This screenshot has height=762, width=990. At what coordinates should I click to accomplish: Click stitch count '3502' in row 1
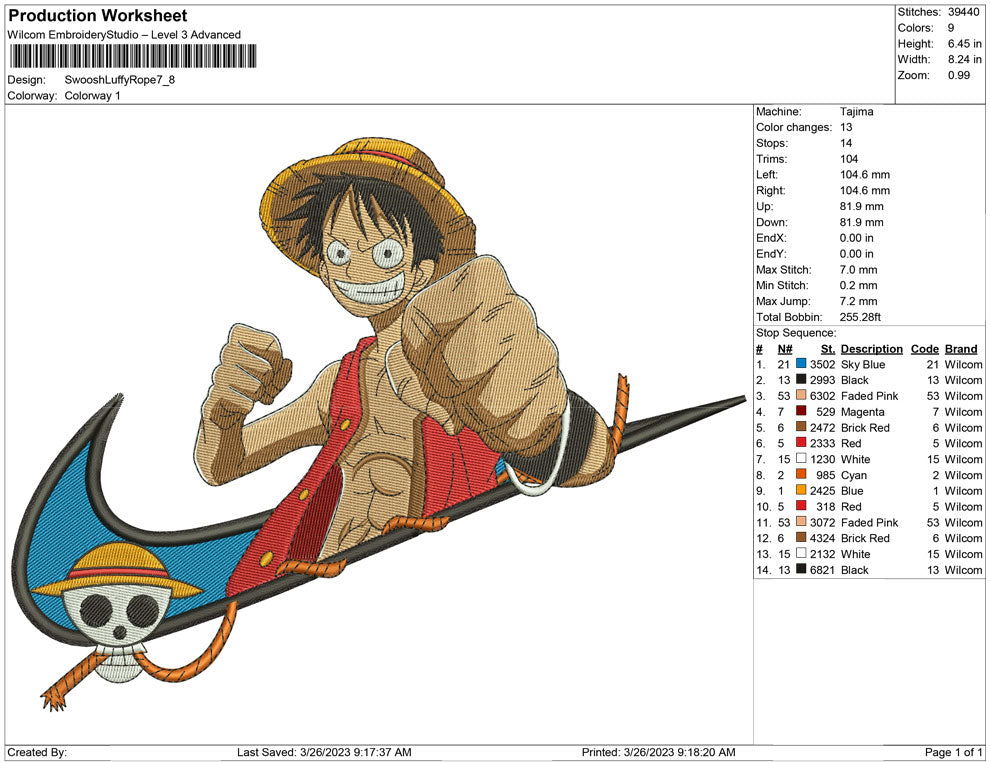pyautogui.click(x=823, y=364)
